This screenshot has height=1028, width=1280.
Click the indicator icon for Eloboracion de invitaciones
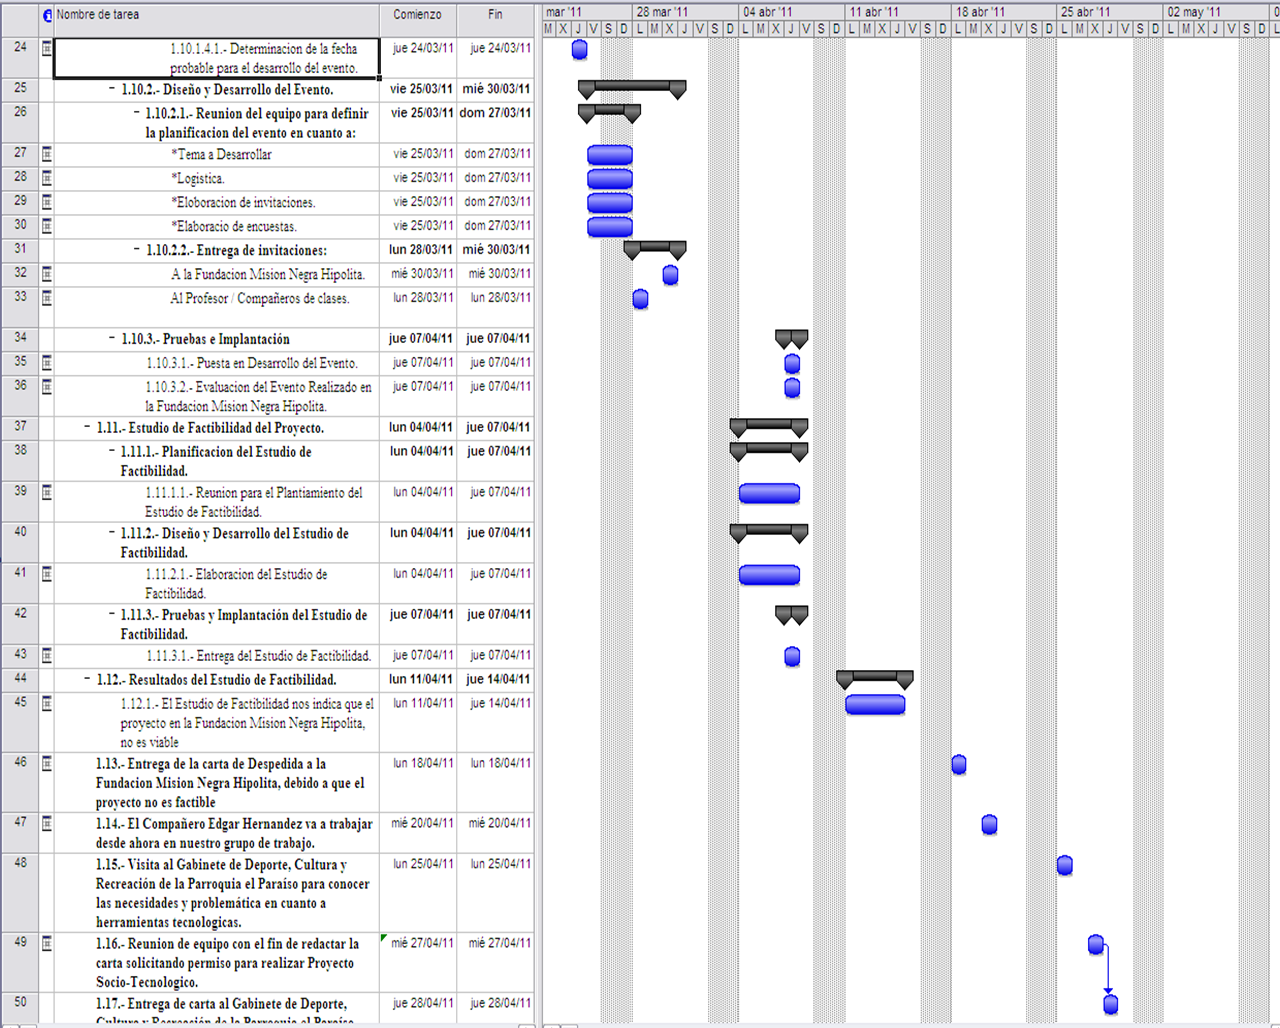click(46, 202)
